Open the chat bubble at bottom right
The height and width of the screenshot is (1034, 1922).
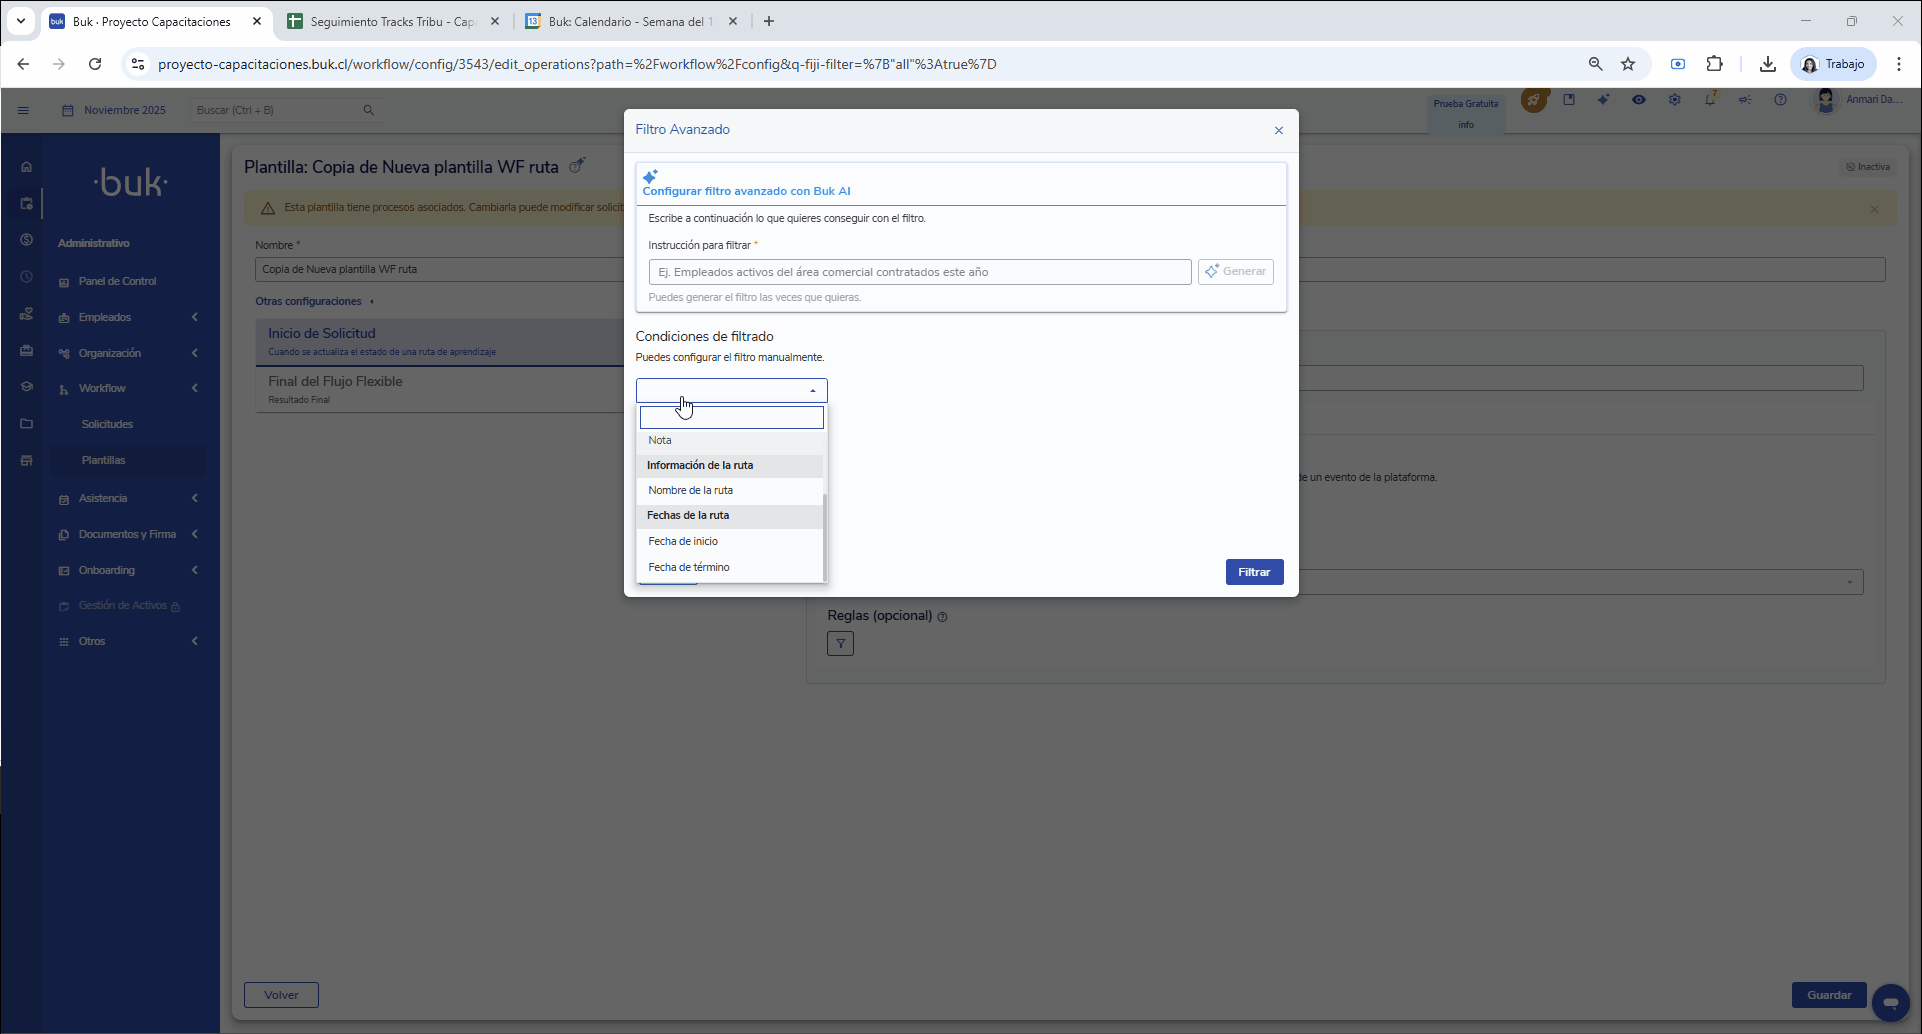tap(1892, 1001)
